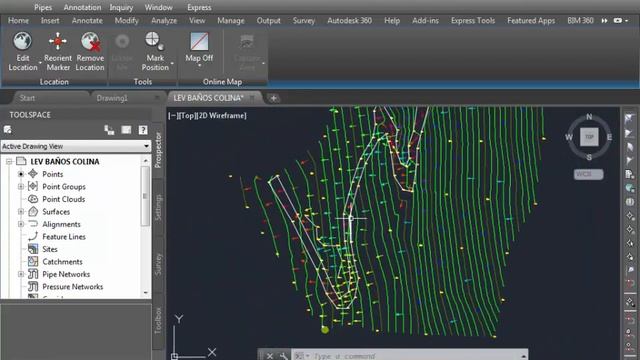The width and height of the screenshot is (640, 360).
Task: Open the Featured Apps ribbon tab
Action: (531, 20)
